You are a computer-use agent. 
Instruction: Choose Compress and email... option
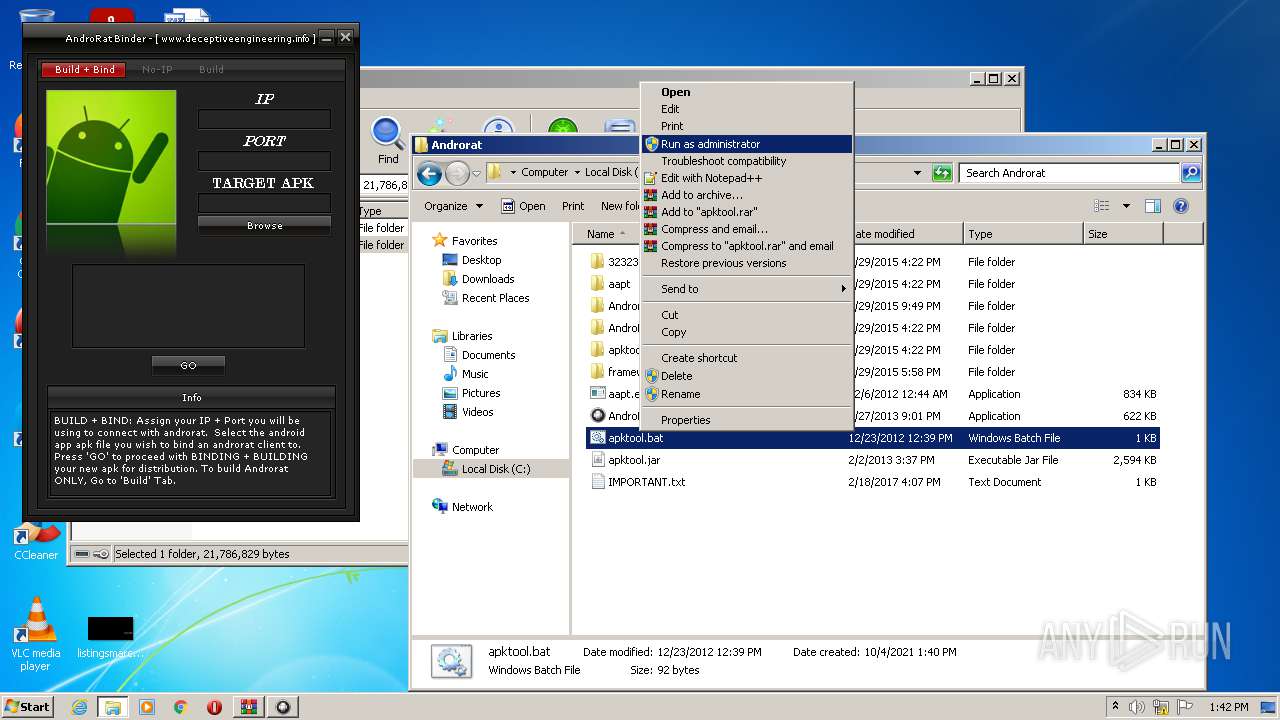(x=746, y=229)
